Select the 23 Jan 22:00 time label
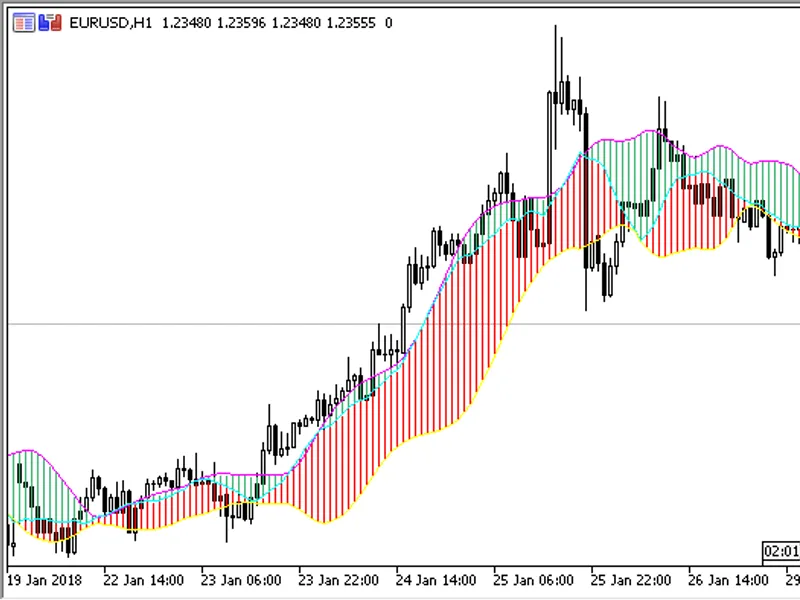Viewport: 800px width, 600px height. tap(338, 581)
